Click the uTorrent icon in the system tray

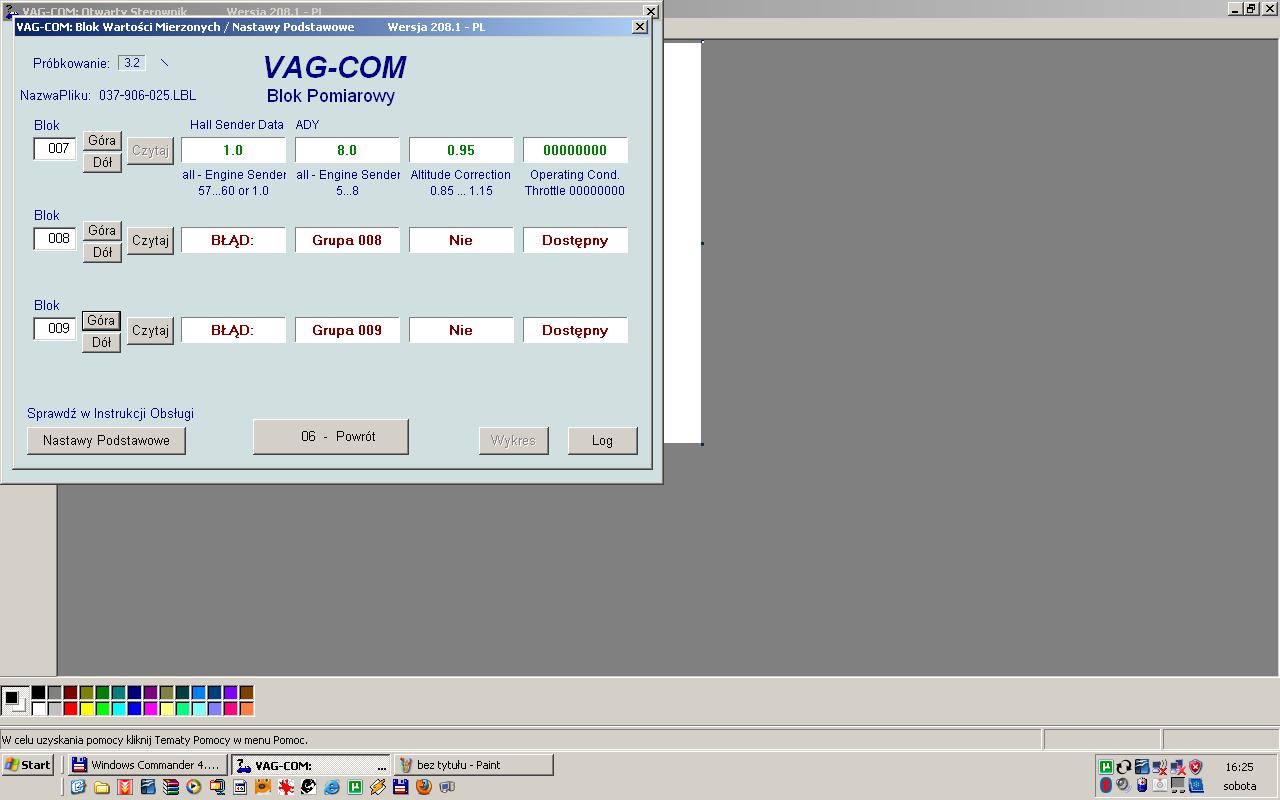[1106, 767]
